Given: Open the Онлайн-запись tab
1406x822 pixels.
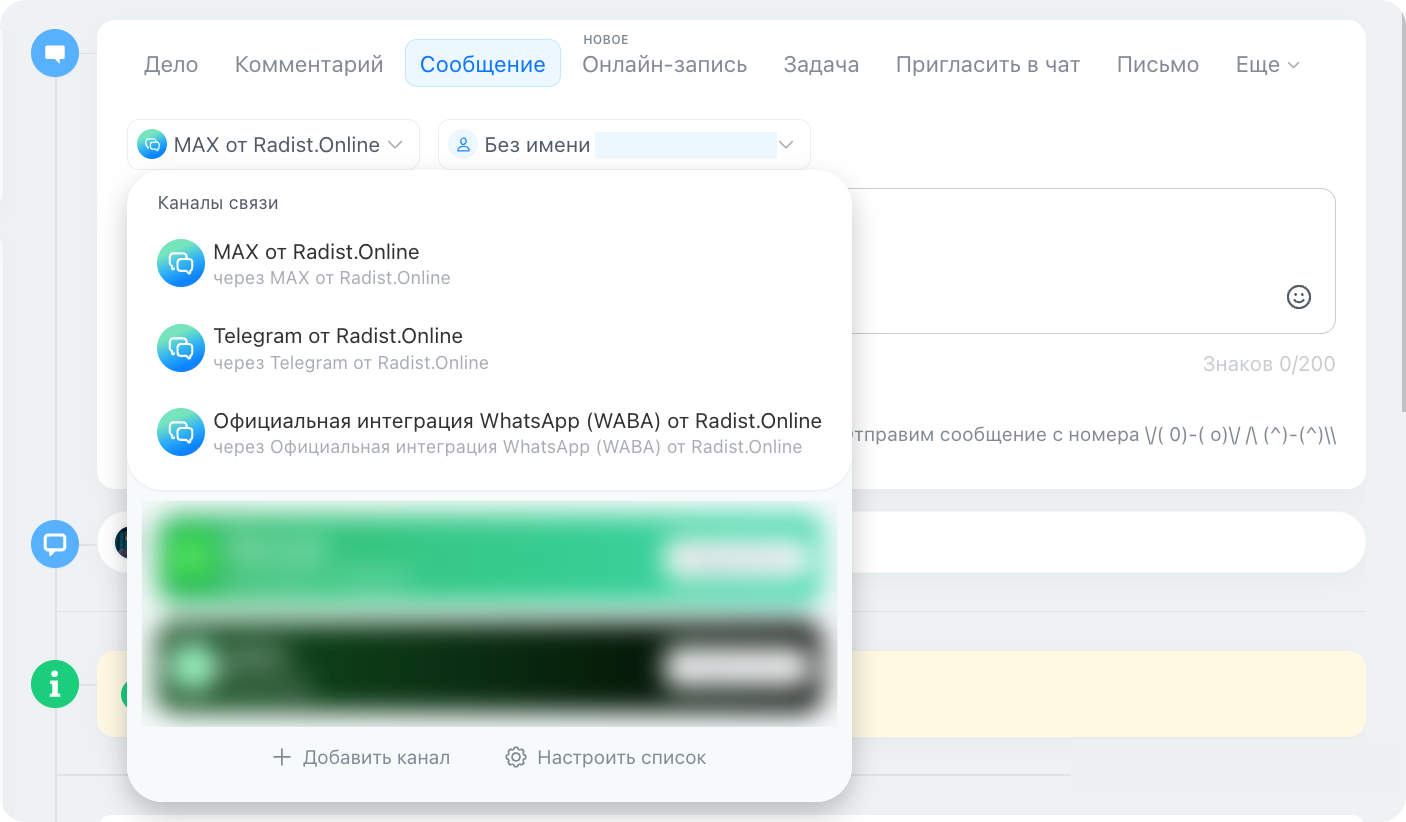Looking at the screenshot, I should pyautogui.click(x=665, y=65).
